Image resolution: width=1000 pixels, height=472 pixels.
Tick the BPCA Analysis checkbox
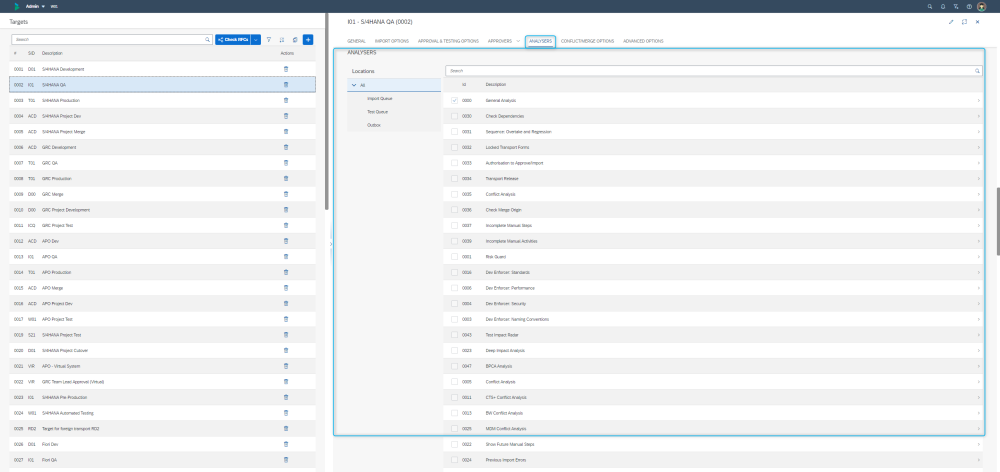pos(454,366)
